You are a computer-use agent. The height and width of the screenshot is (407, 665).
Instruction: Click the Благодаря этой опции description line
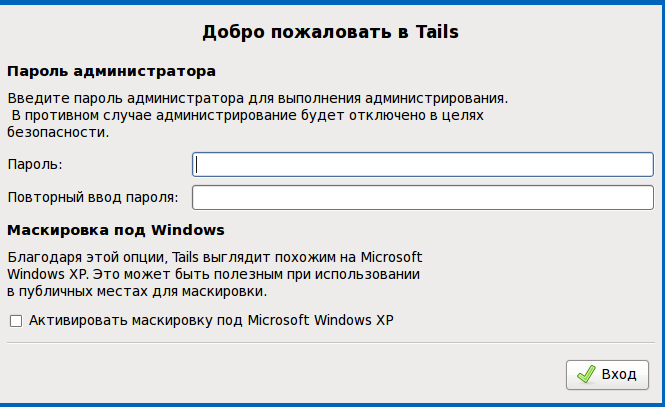click(x=215, y=258)
